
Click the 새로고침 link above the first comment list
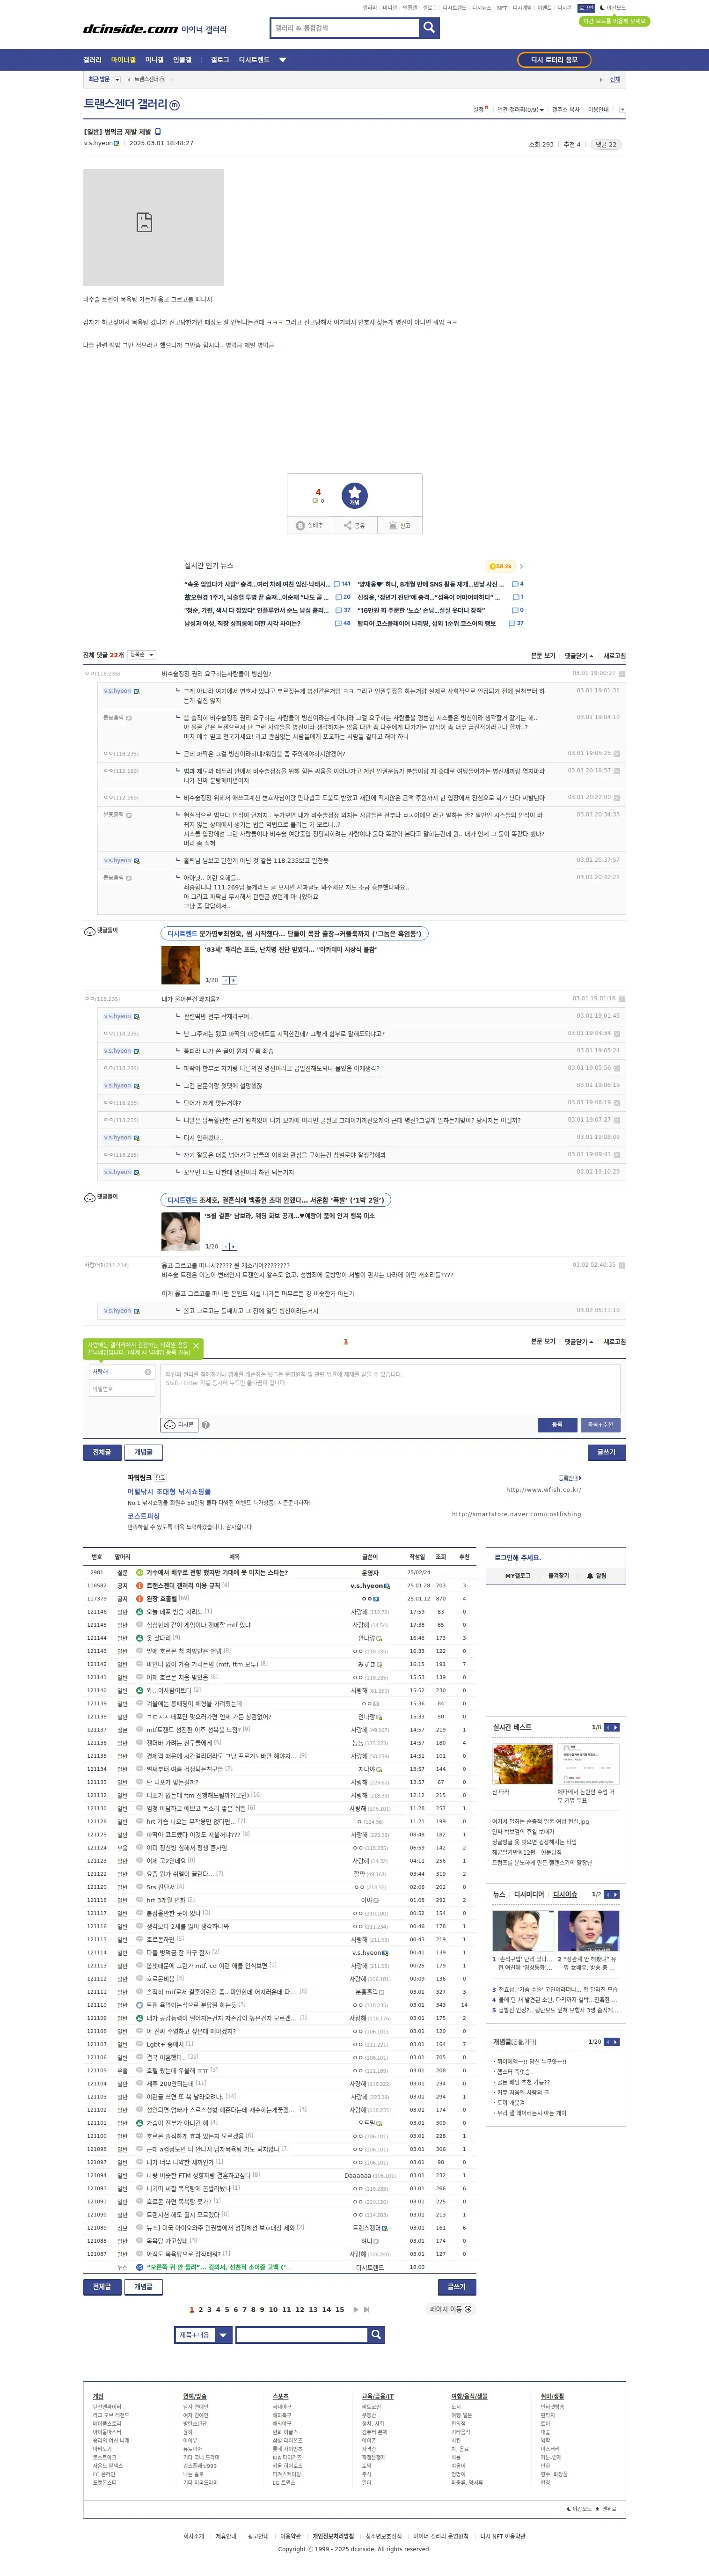(614, 656)
